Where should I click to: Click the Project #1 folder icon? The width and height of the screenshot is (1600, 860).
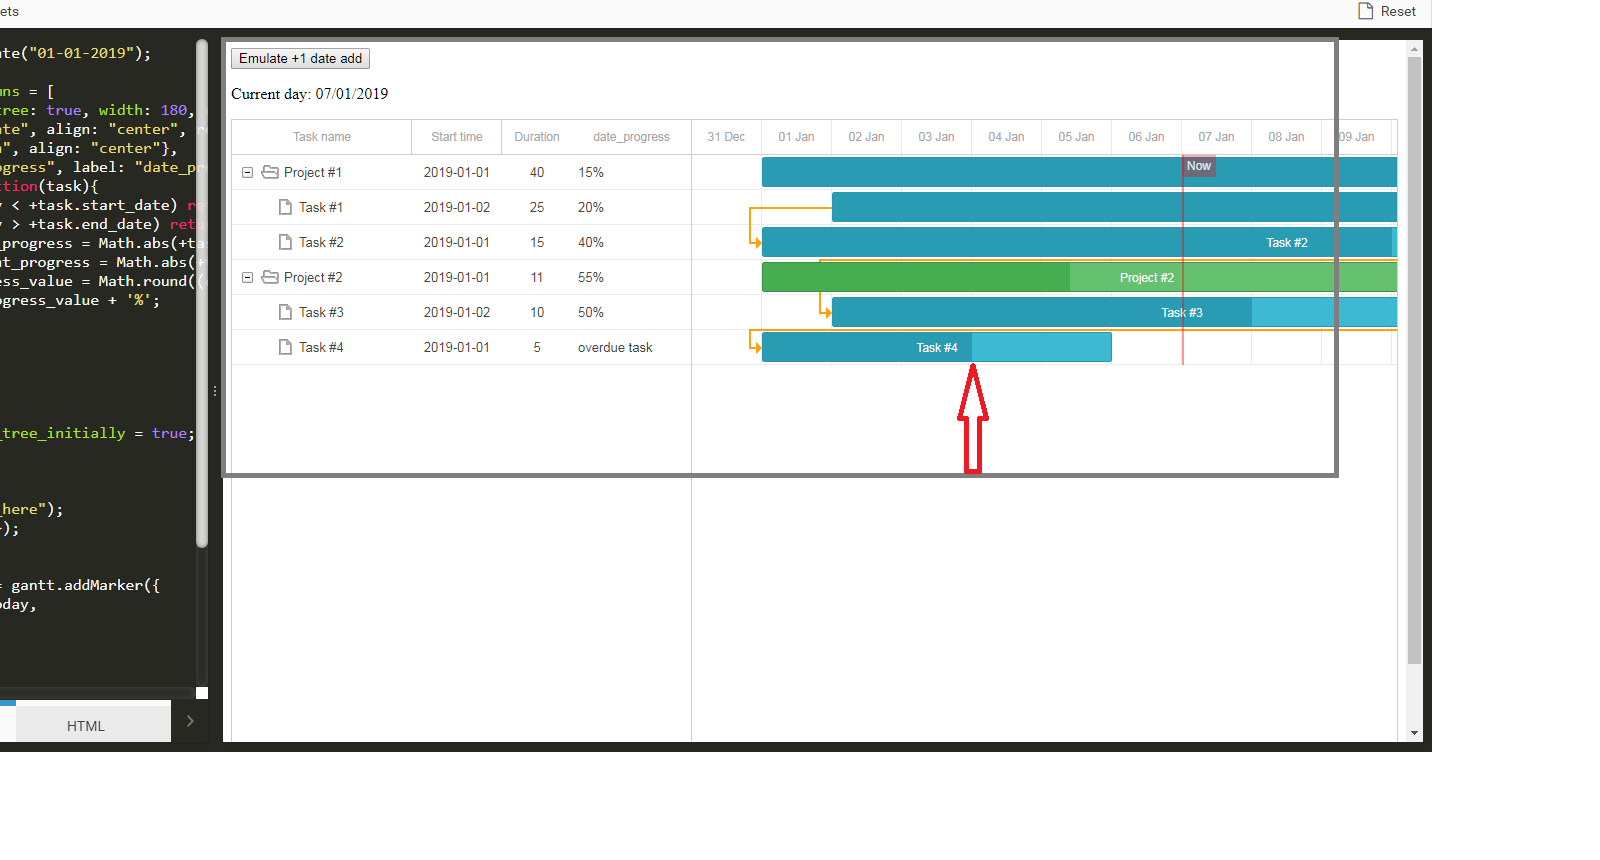(x=270, y=172)
